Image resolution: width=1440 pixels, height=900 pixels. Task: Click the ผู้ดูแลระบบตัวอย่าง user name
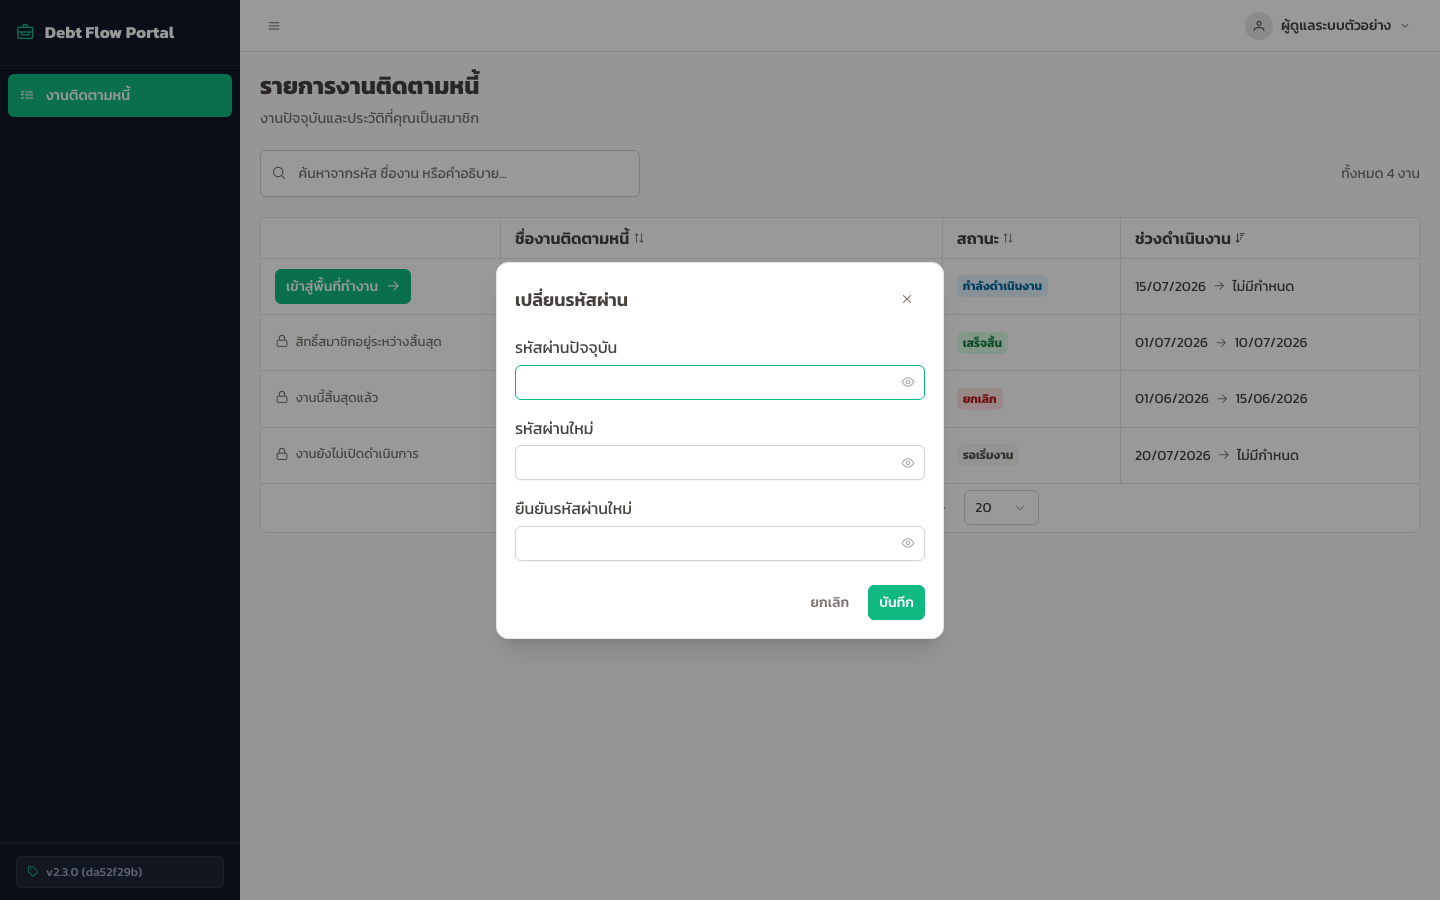pyautogui.click(x=1335, y=26)
